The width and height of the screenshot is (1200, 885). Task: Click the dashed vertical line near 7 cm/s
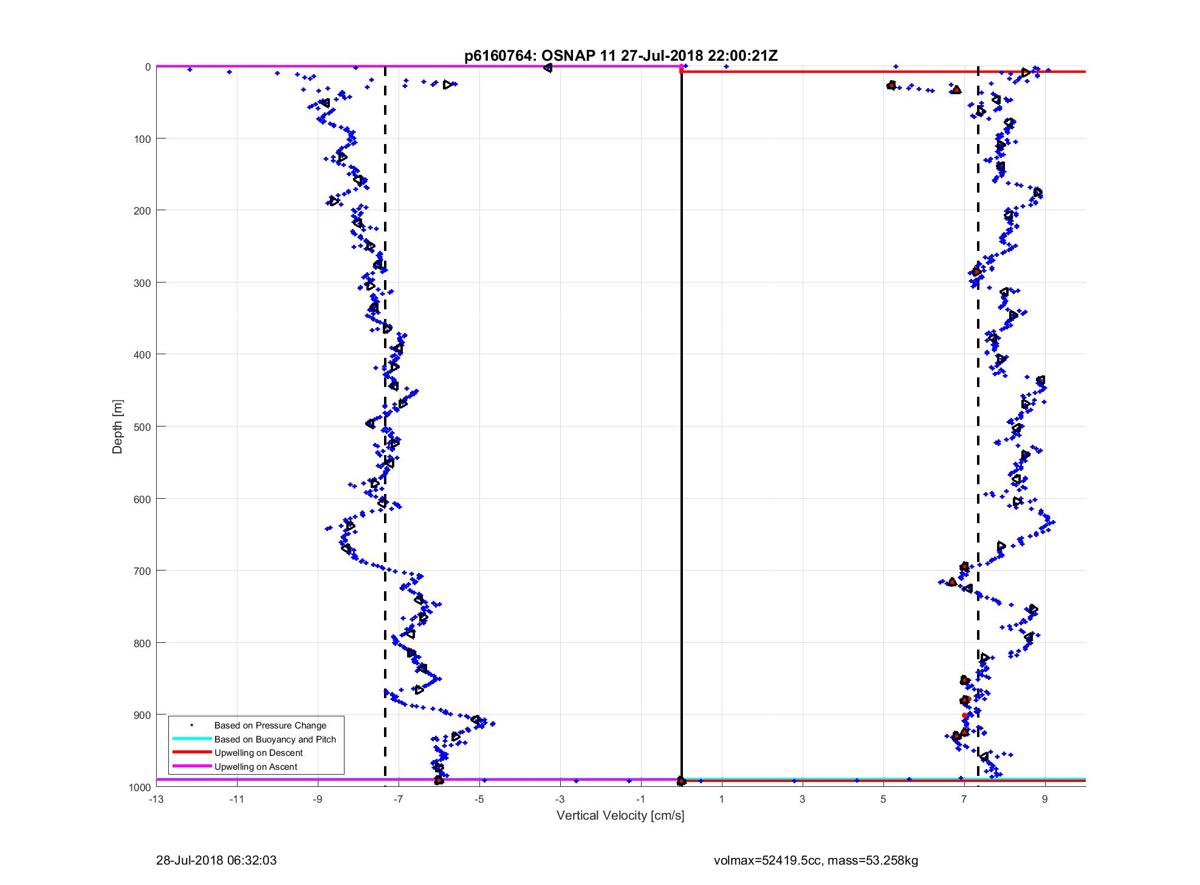[x=978, y=425]
